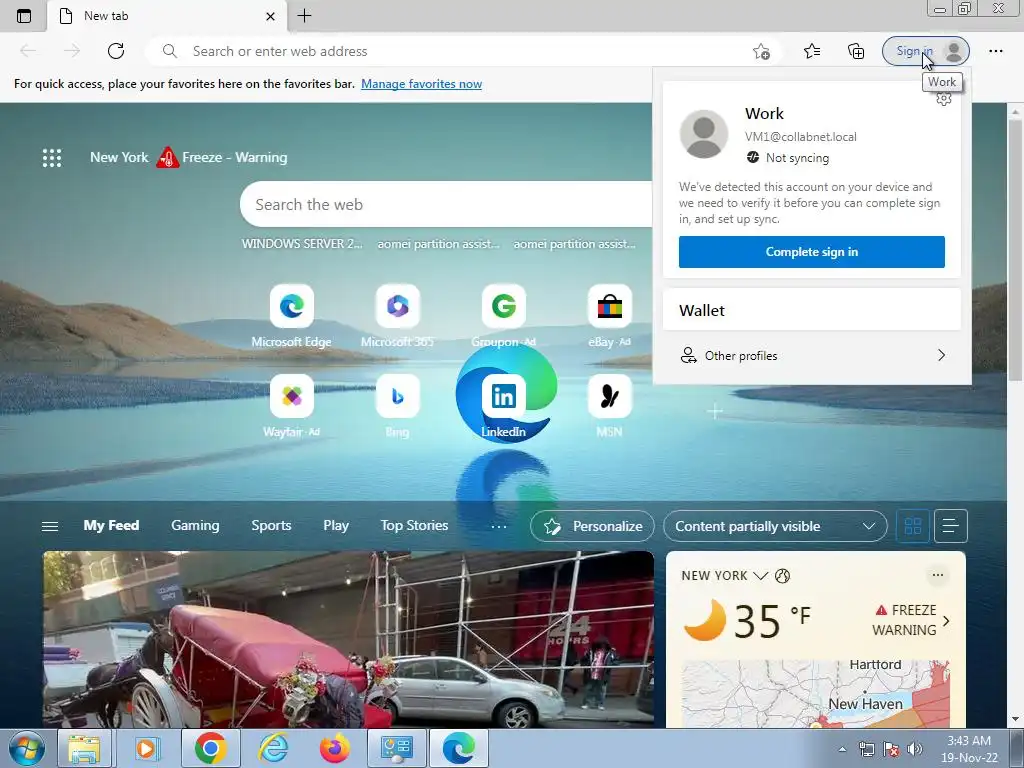The width and height of the screenshot is (1024, 768).
Task: Open a new tab with plus button
Action: [304, 16]
